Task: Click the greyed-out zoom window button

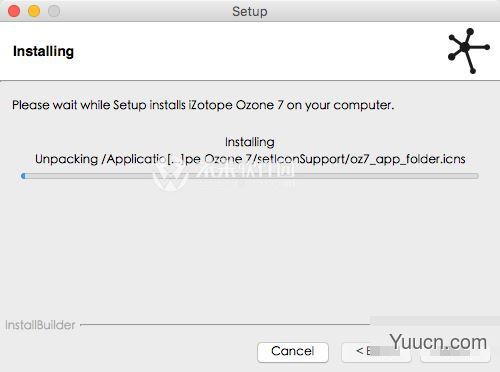Action: [x=54, y=11]
